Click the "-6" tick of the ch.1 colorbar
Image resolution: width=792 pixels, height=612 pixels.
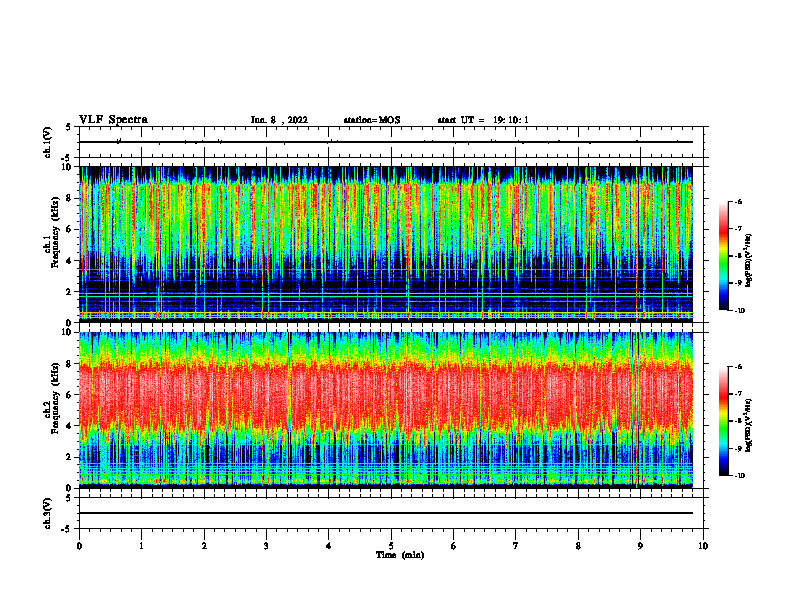pyautogui.click(x=738, y=201)
